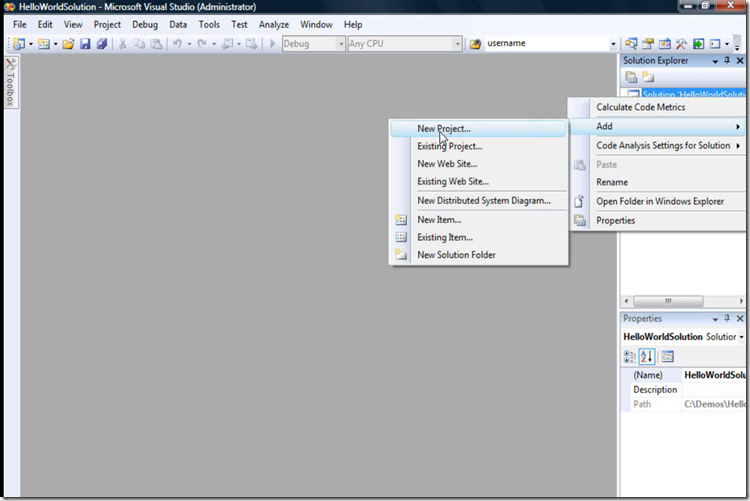The width and height of the screenshot is (750, 501).
Task: Click the Redo arrow icon
Action: coord(202,44)
